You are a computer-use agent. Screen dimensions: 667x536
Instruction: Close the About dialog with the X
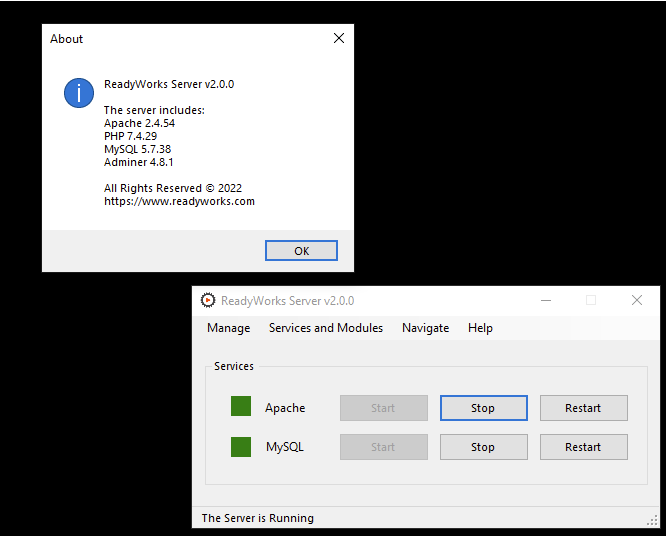click(338, 39)
